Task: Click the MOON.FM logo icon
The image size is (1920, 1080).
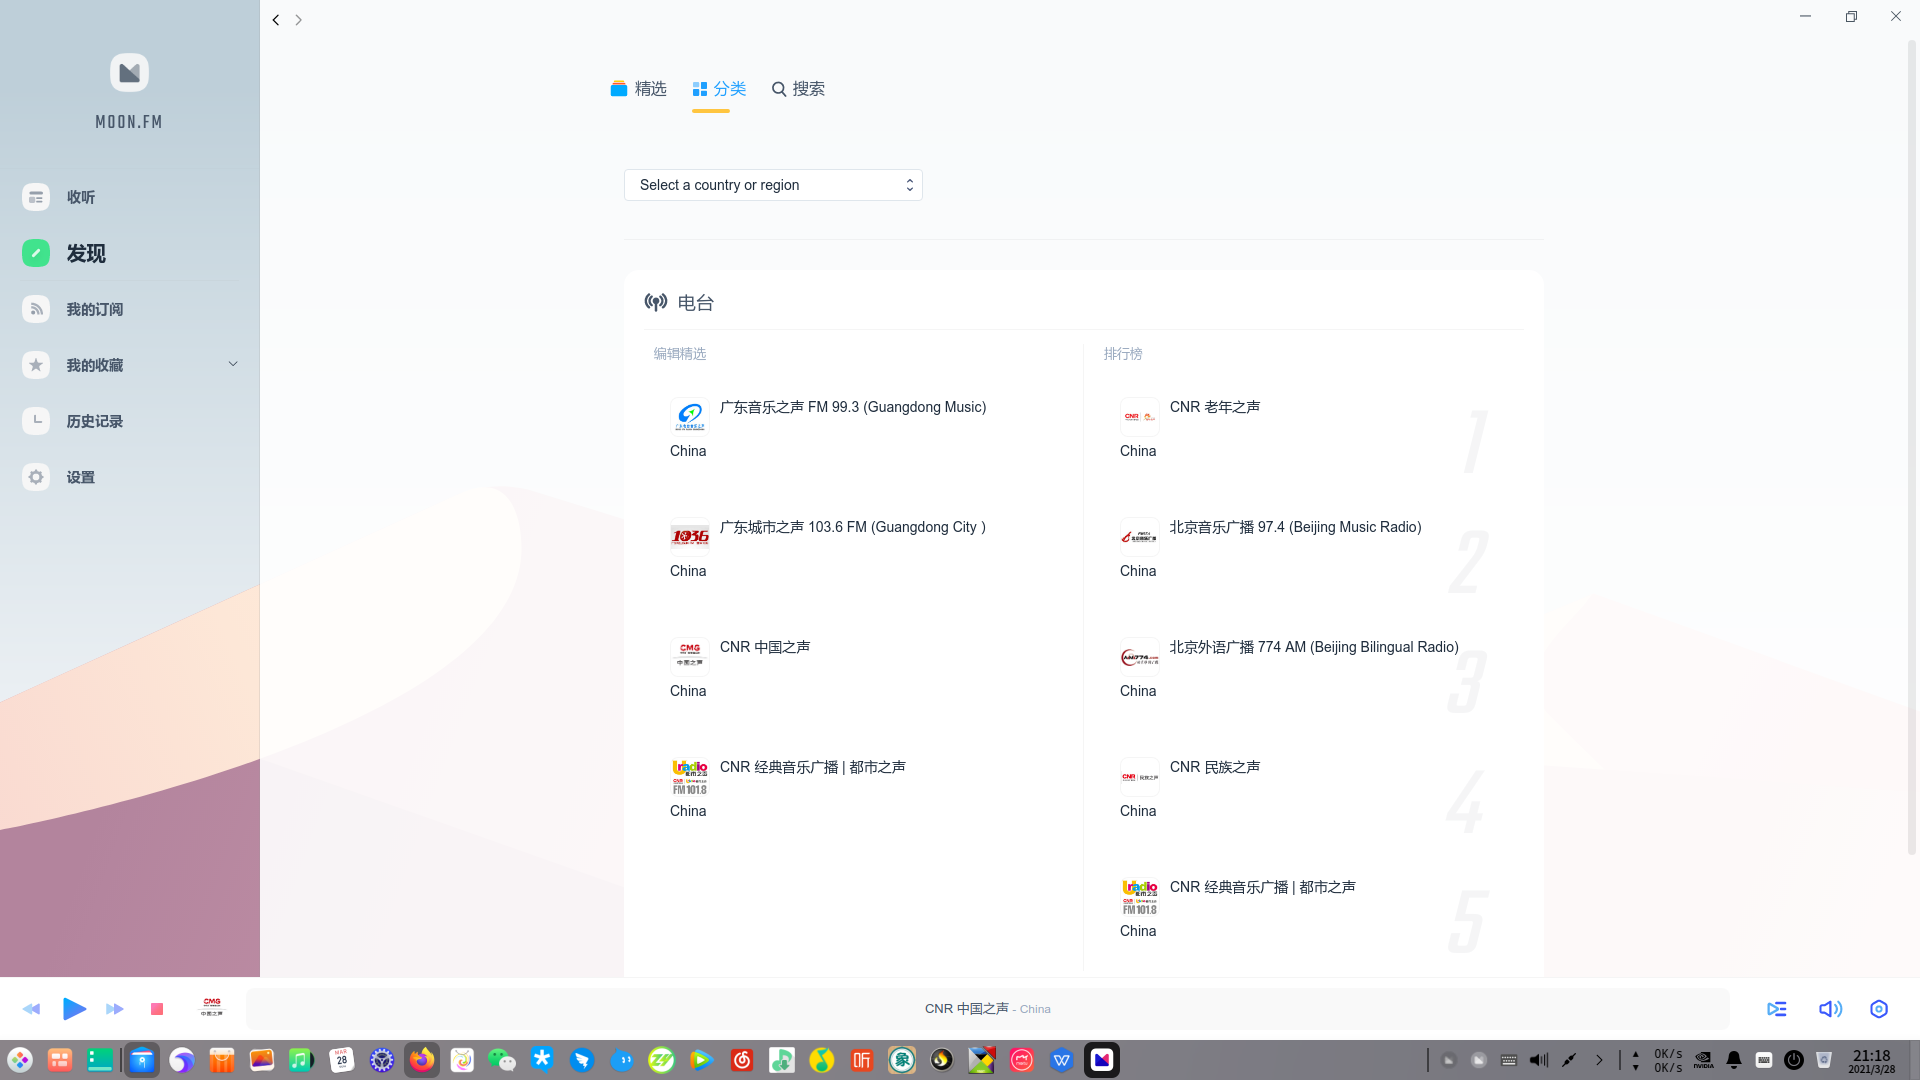Action: pos(129,73)
